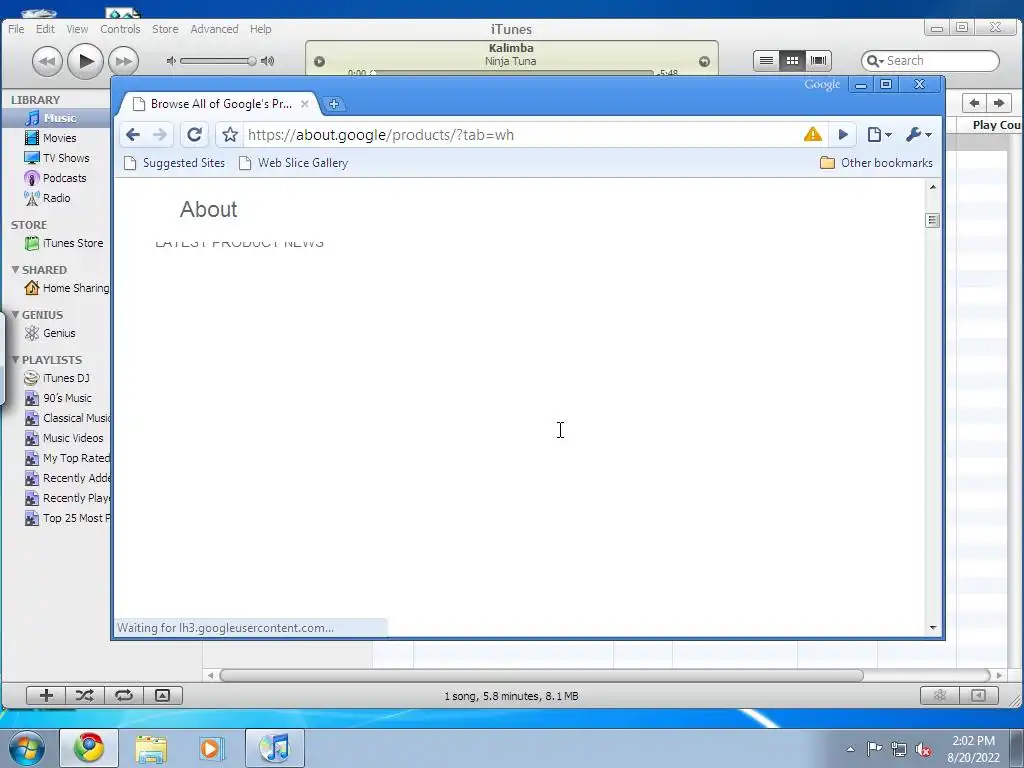Click the Chrome address bar URL

tap(381, 135)
